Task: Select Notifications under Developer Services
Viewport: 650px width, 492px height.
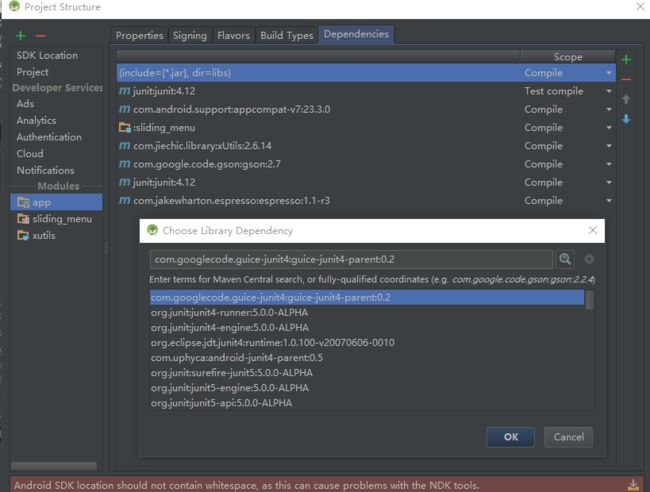Action: tap(46, 170)
